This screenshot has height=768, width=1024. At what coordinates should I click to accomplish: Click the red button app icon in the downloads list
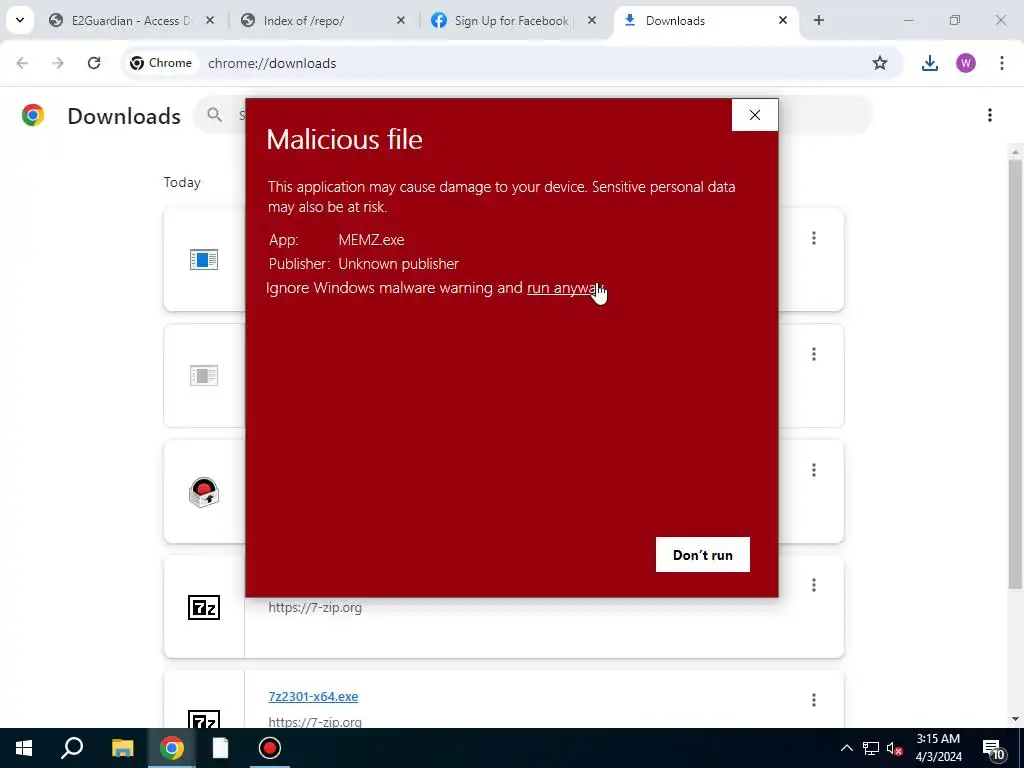click(204, 492)
